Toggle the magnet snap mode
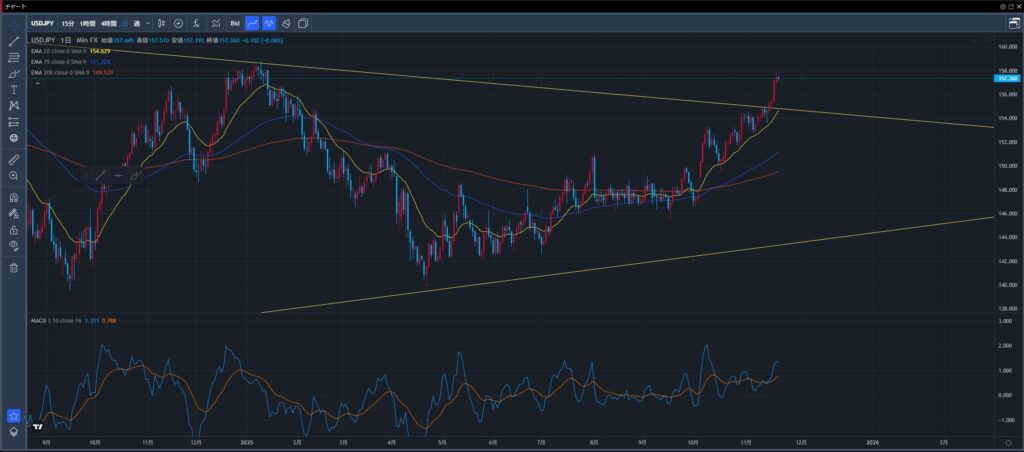The image size is (1024, 452). pyautogui.click(x=14, y=197)
